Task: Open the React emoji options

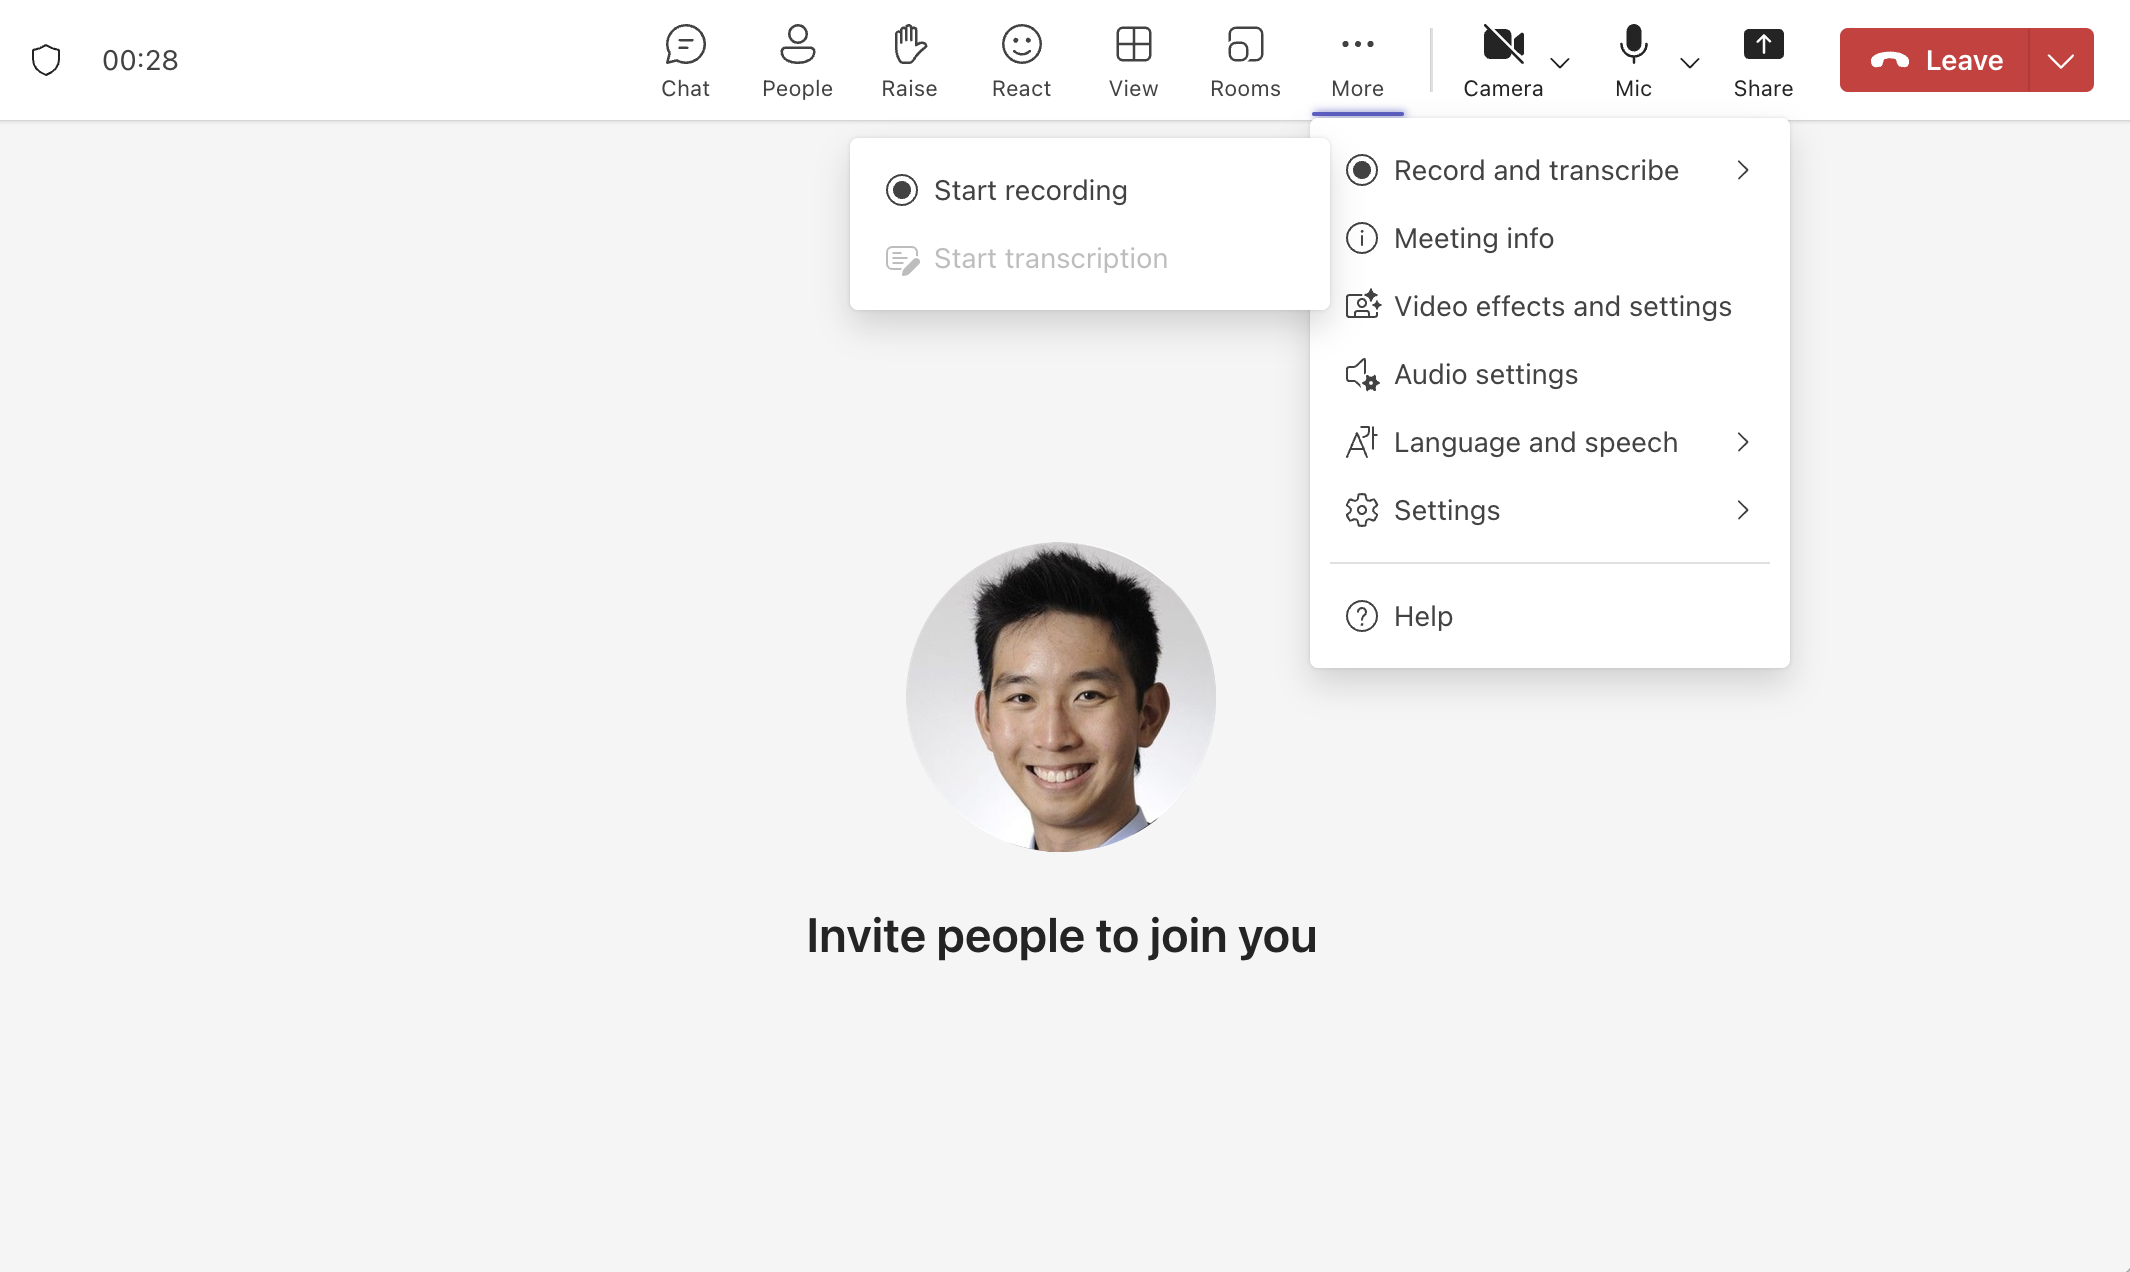Action: pos(1021,60)
